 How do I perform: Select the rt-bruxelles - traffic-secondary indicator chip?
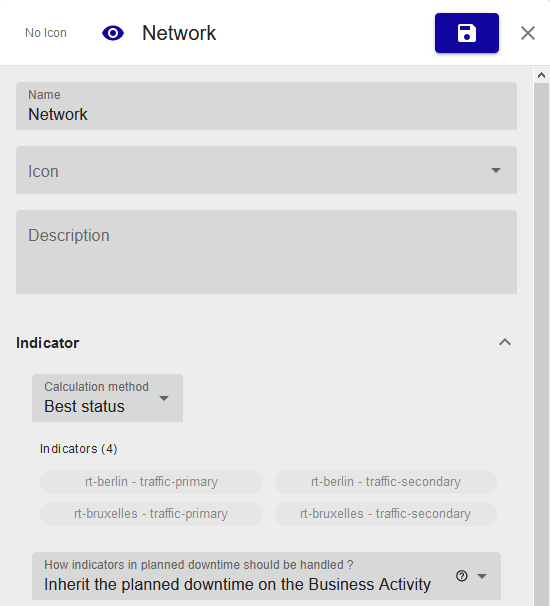pyautogui.click(x=386, y=514)
